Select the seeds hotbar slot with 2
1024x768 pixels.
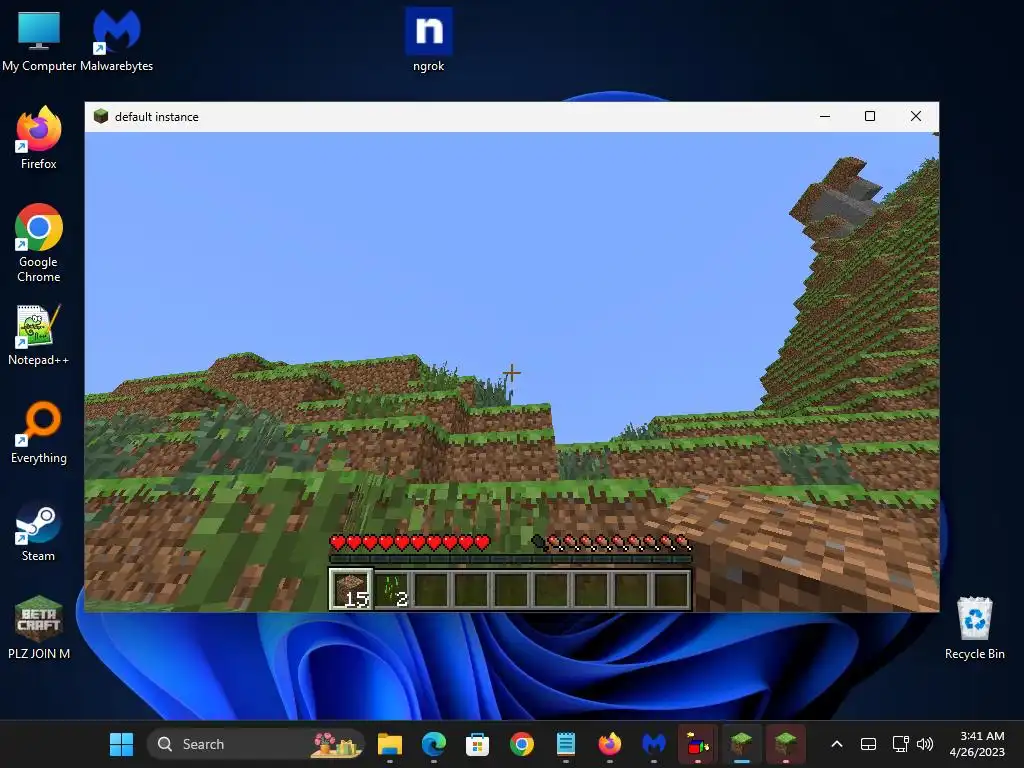pyautogui.click(x=393, y=589)
